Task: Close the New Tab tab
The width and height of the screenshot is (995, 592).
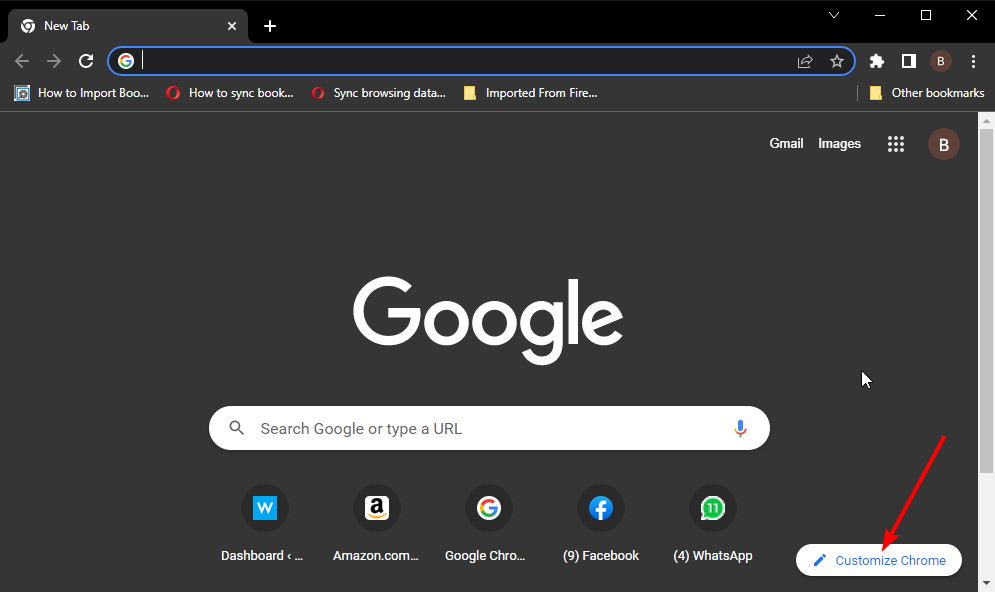Action: click(232, 26)
